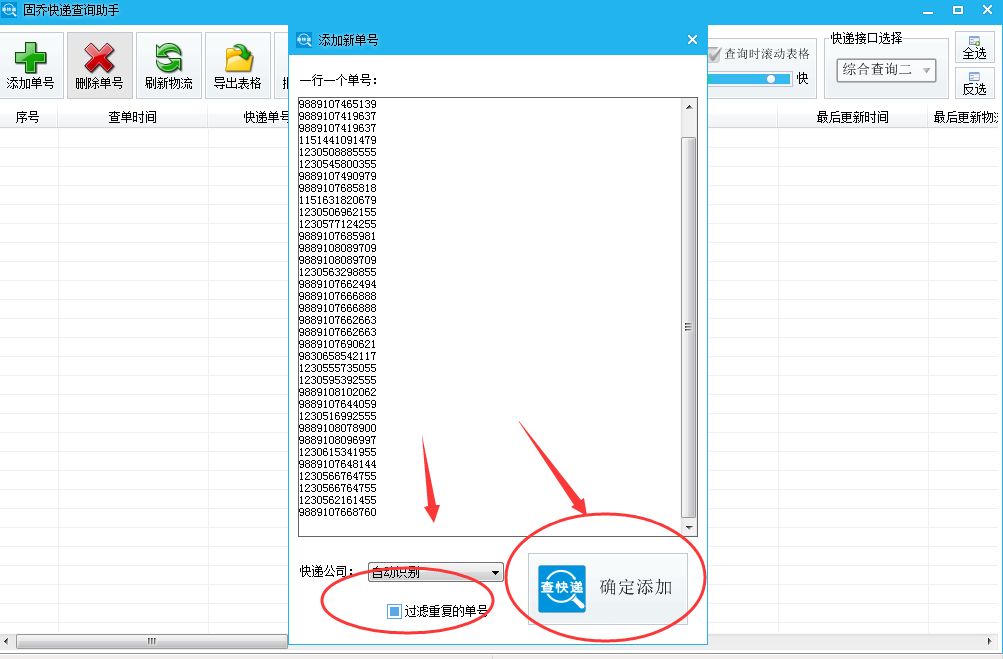Minimize the 固乔快递查询助手 main window
Screen dimensions: 1003x659
pos(928,11)
